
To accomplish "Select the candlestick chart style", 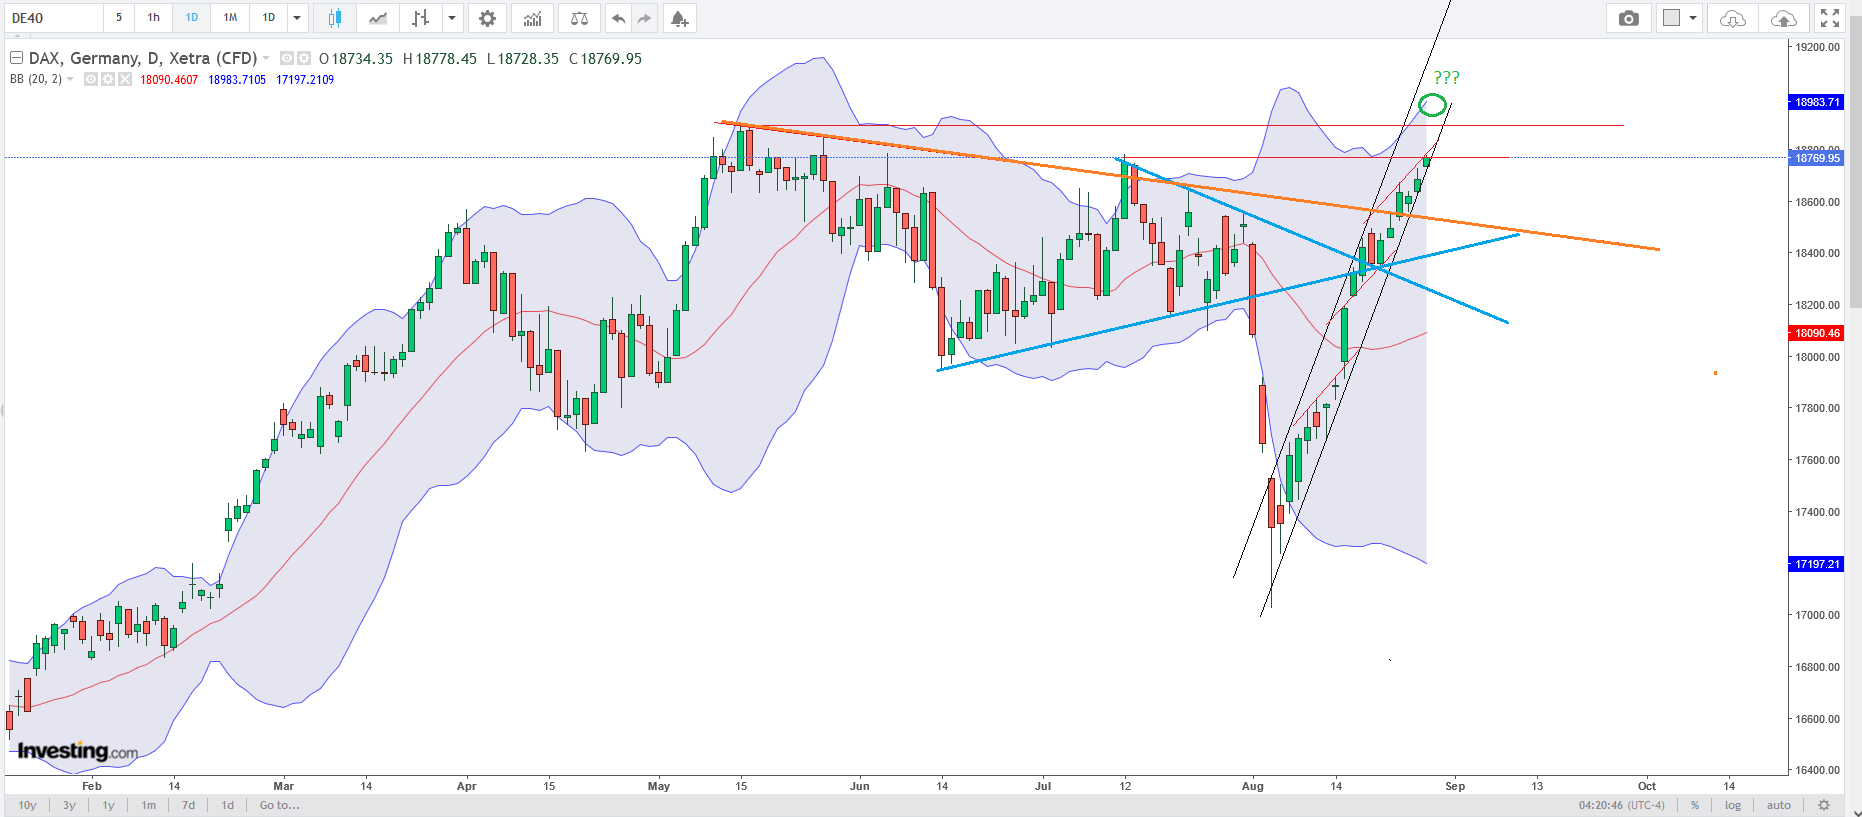I will pos(335,18).
